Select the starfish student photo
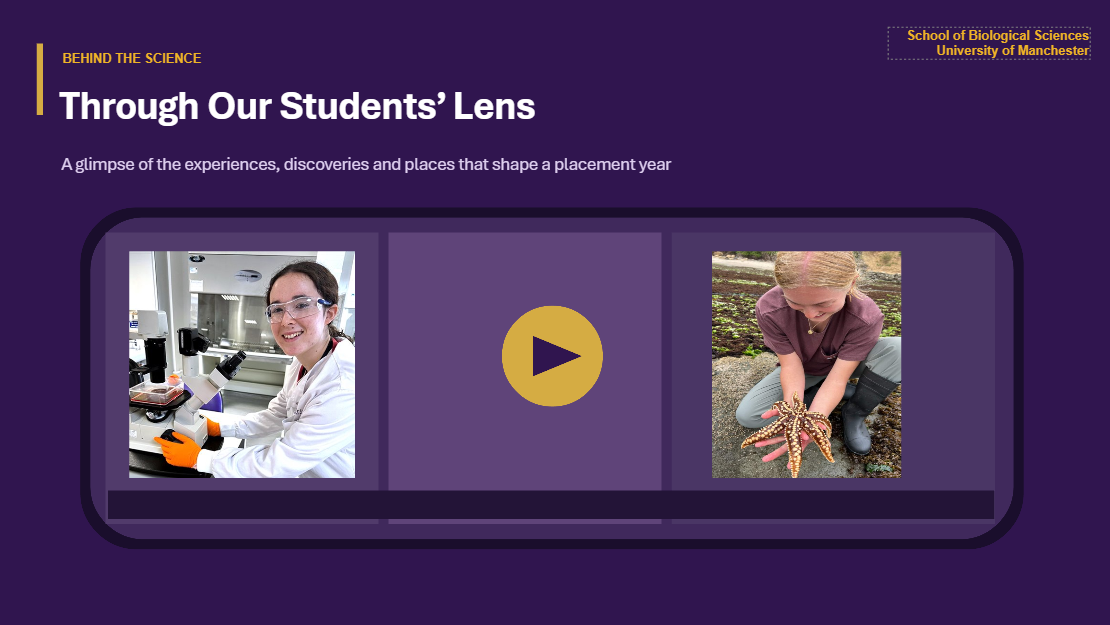The width and height of the screenshot is (1110, 625). click(806, 365)
